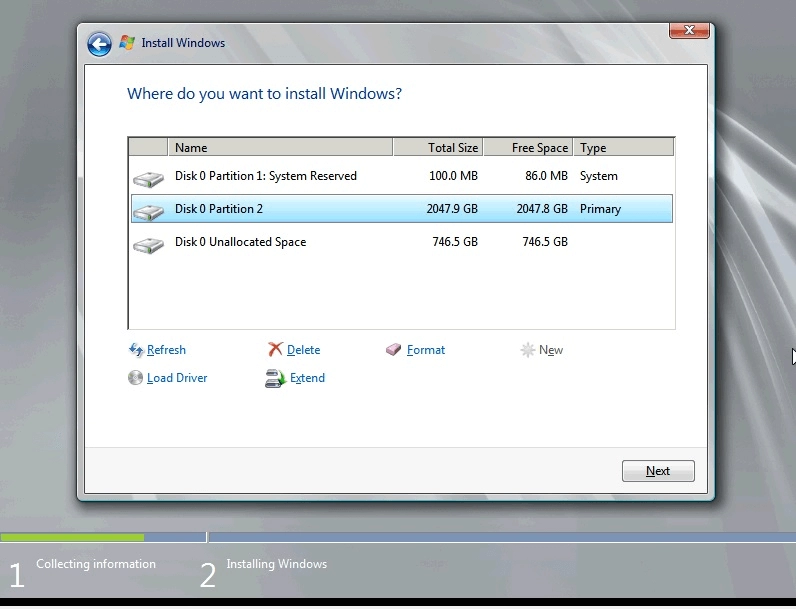Format the selected partition

(x=426, y=350)
